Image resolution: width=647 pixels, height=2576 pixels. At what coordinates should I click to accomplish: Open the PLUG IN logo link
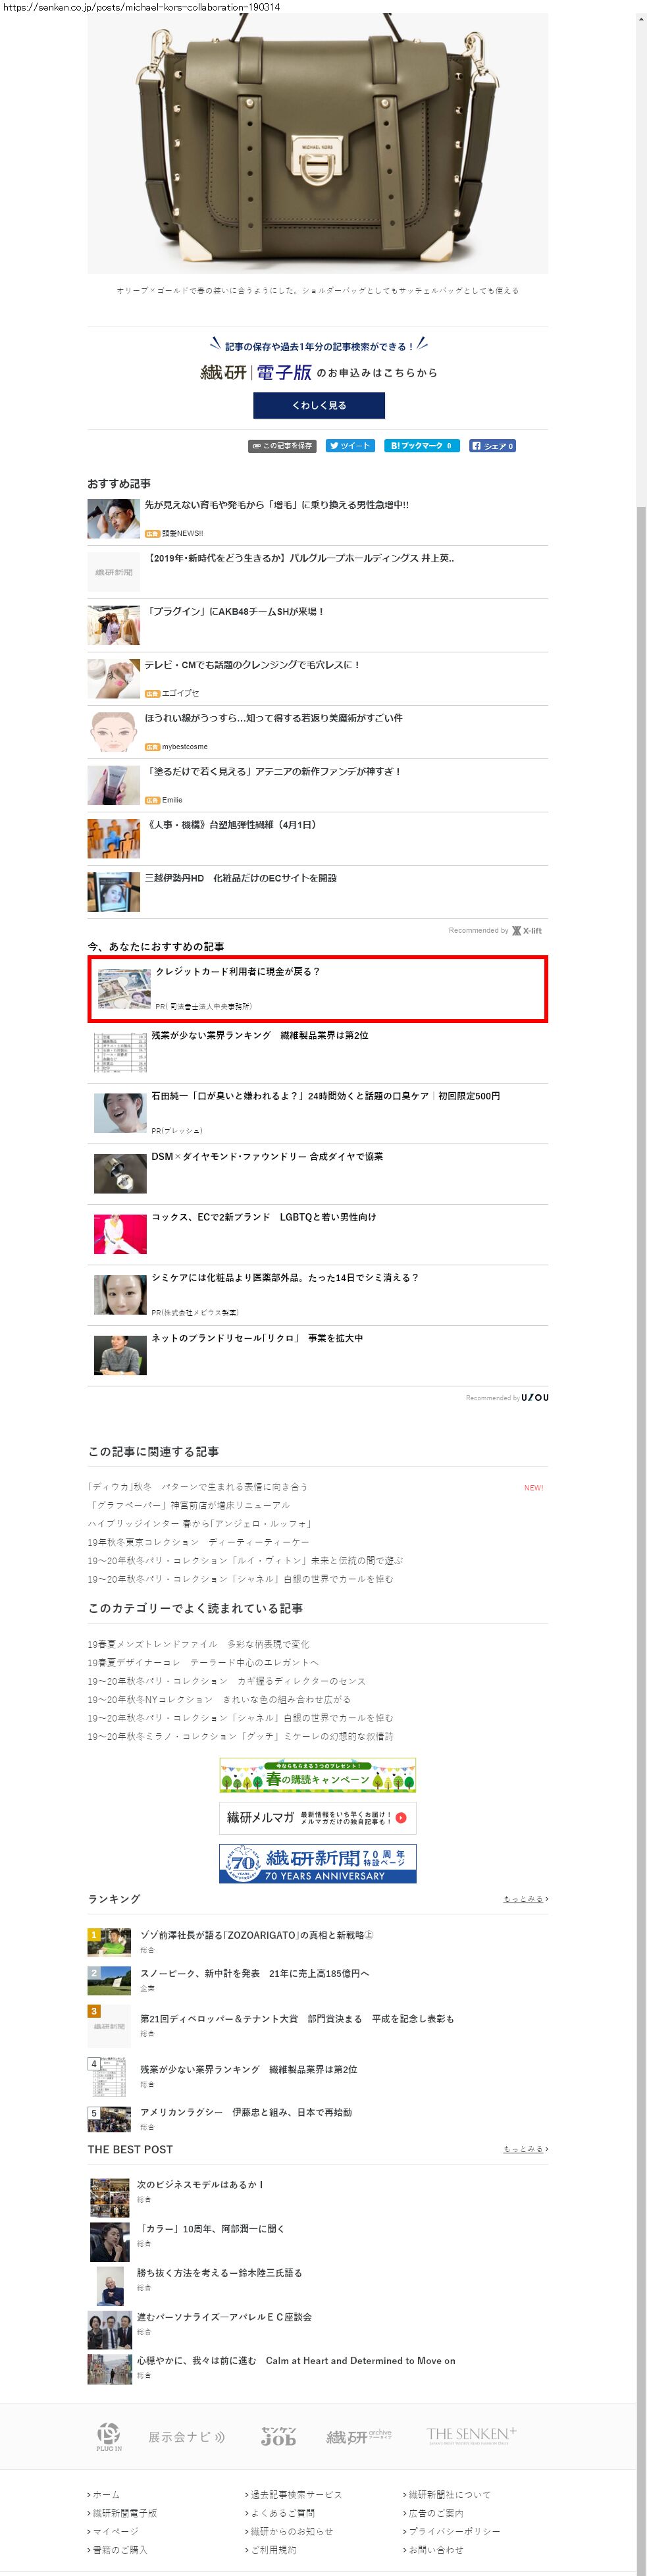(x=109, y=2437)
